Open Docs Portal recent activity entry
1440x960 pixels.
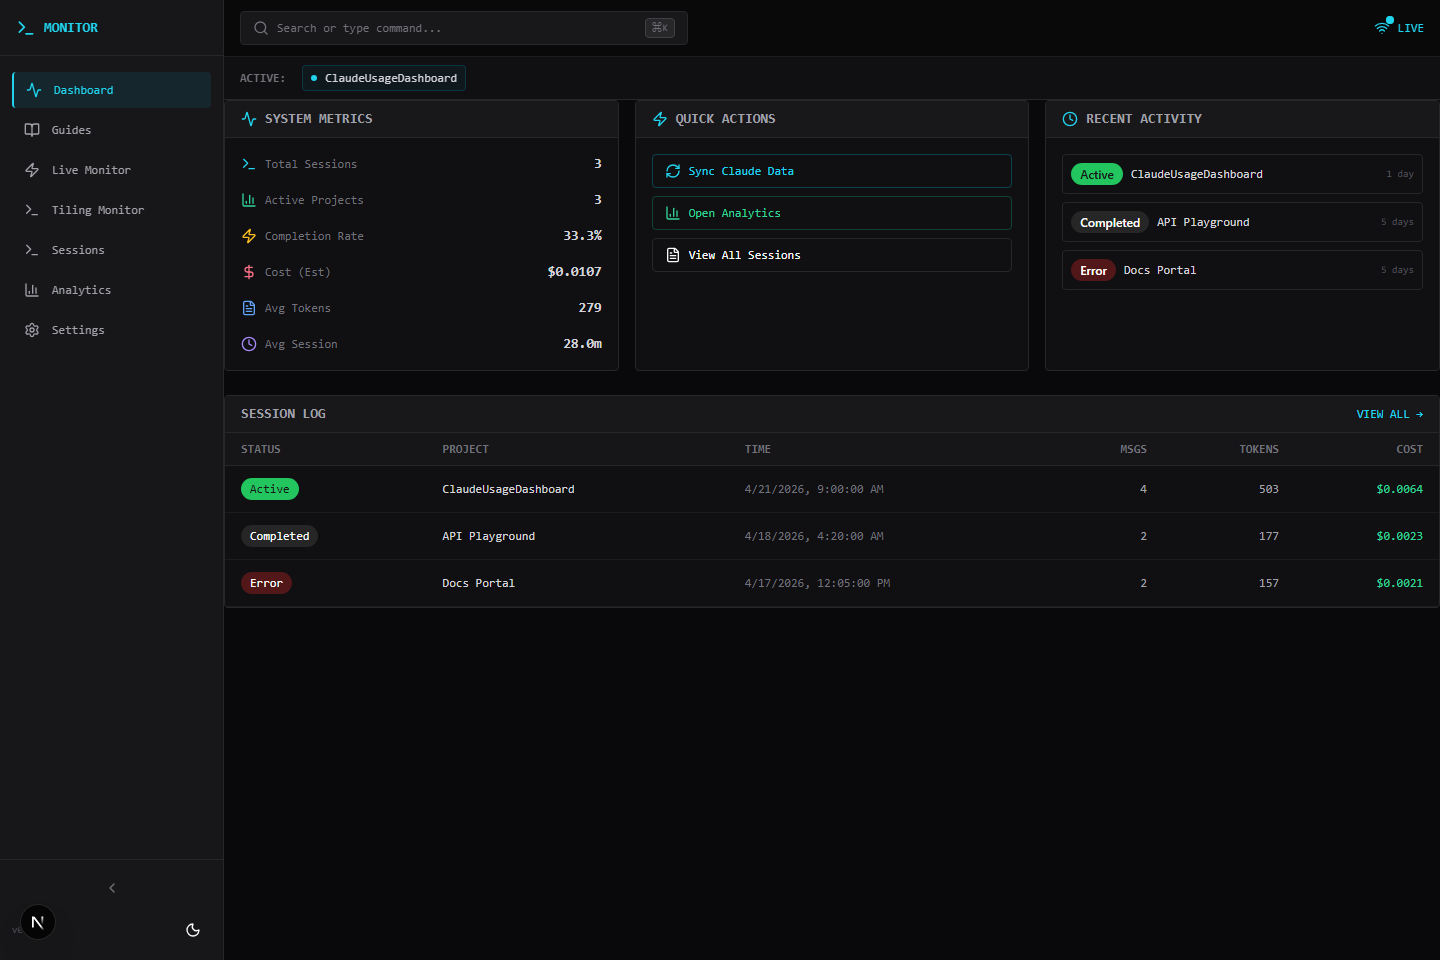pyautogui.click(x=1242, y=270)
